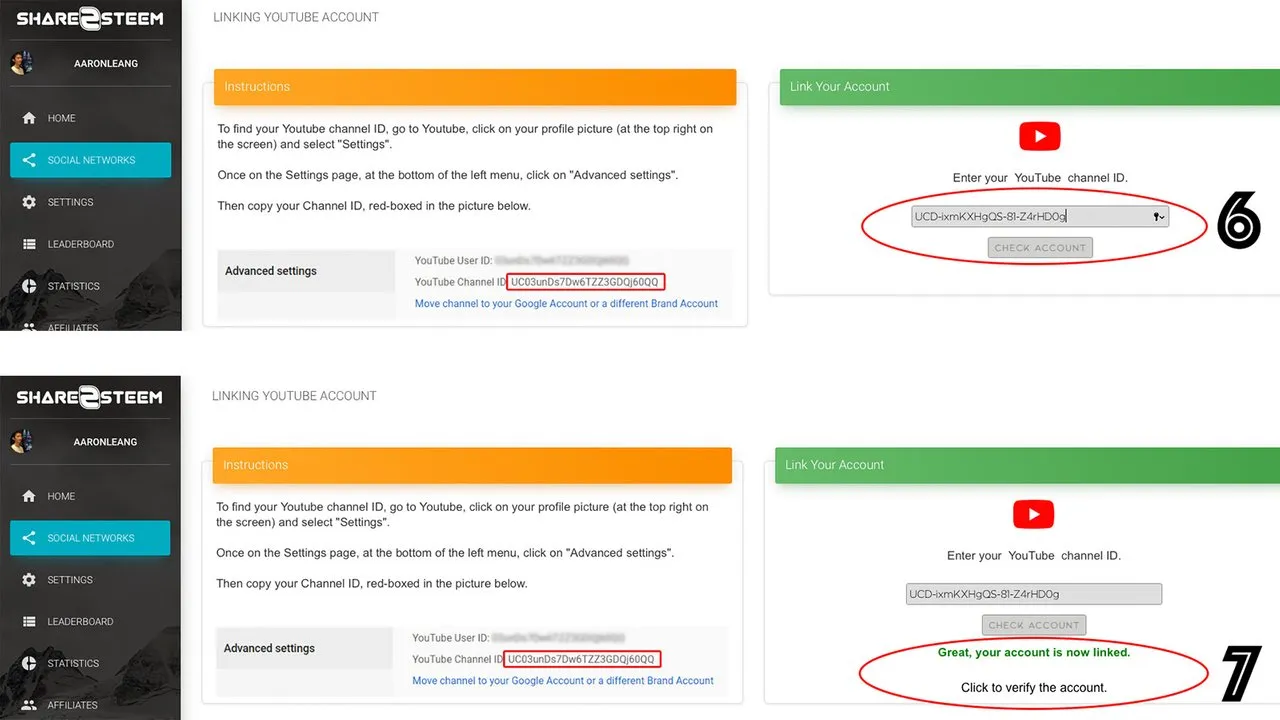
Task: Click the AARONLEANG avatar picture in top screenshot
Action: 21,63
